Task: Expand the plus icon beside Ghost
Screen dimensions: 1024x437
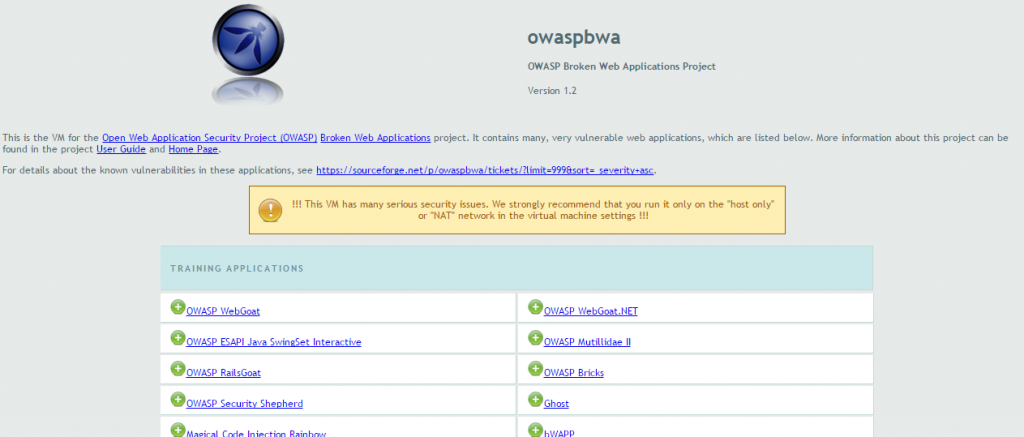Action: (x=536, y=399)
